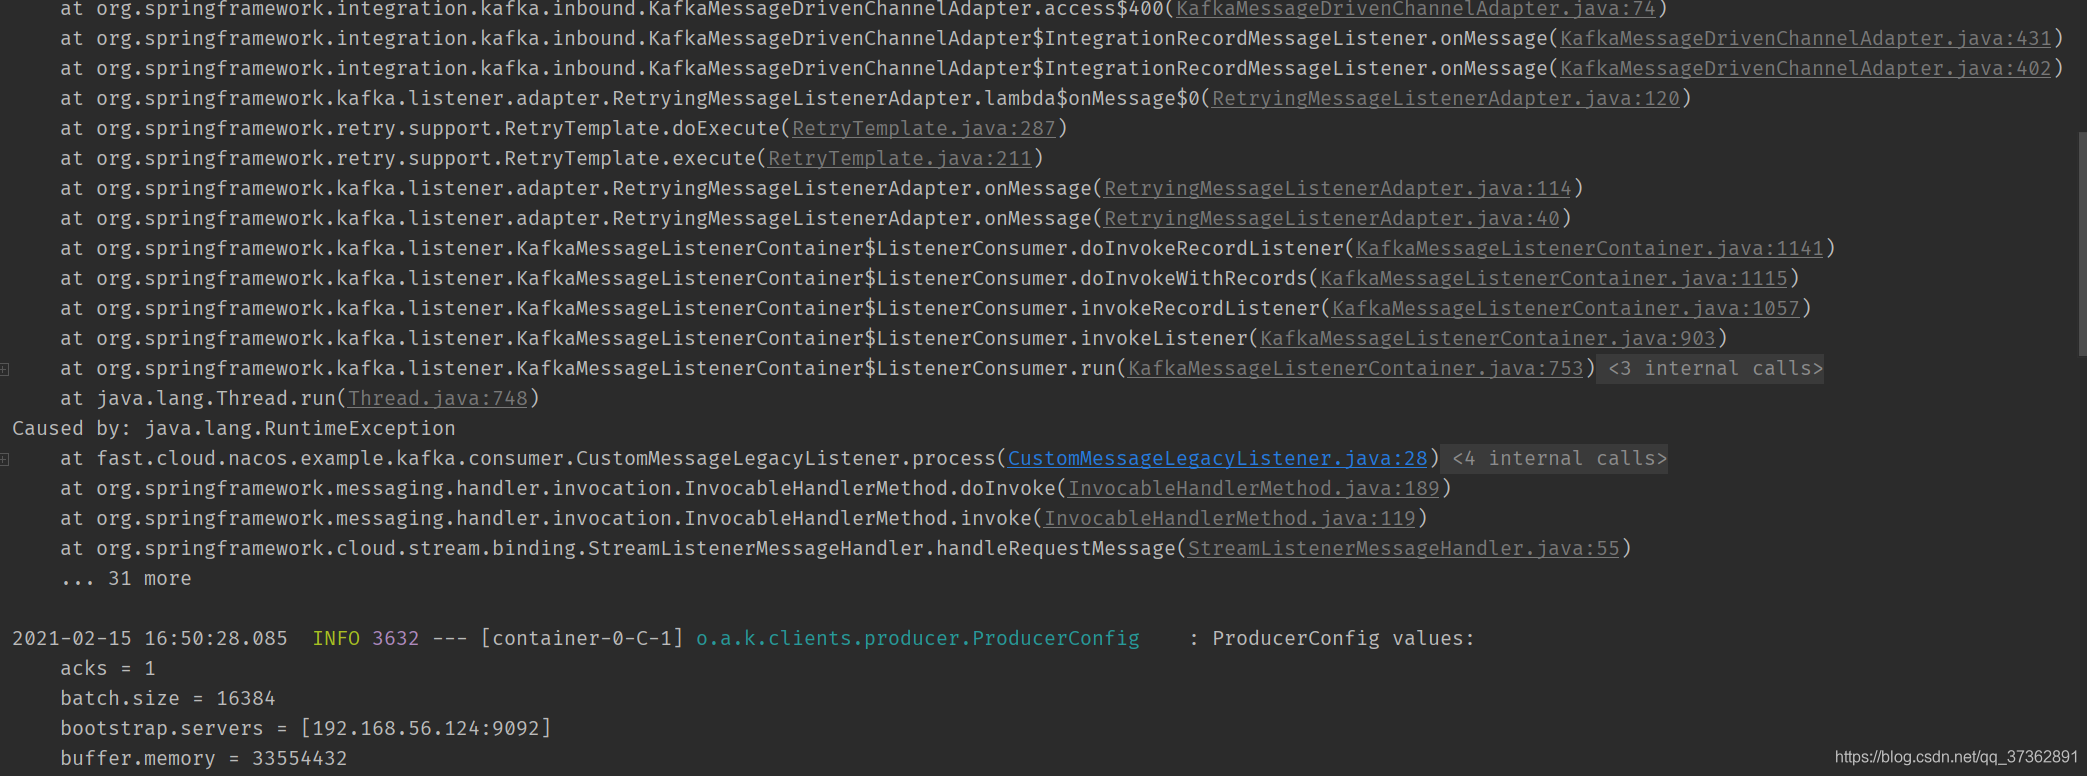Open the RetryingMessageListenerAdapter.java:120 link
This screenshot has height=776, width=2087.
[x=1446, y=99]
